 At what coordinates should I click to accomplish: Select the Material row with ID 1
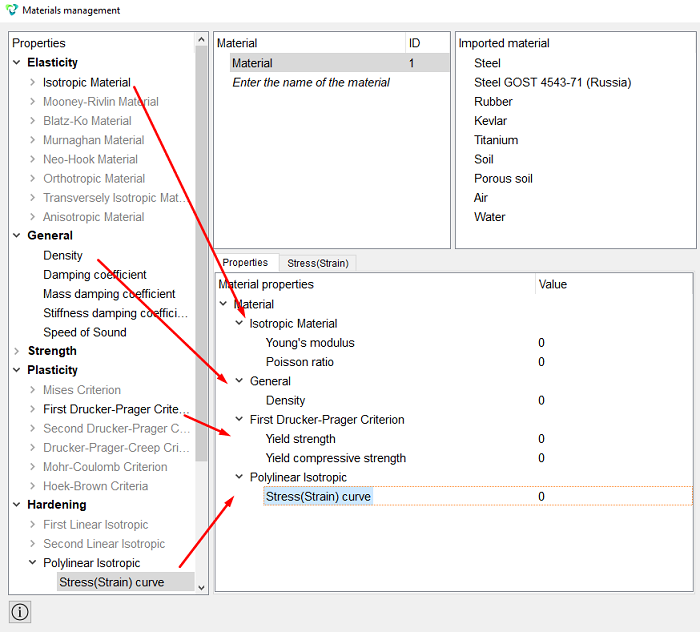pyautogui.click(x=339, y=63)
